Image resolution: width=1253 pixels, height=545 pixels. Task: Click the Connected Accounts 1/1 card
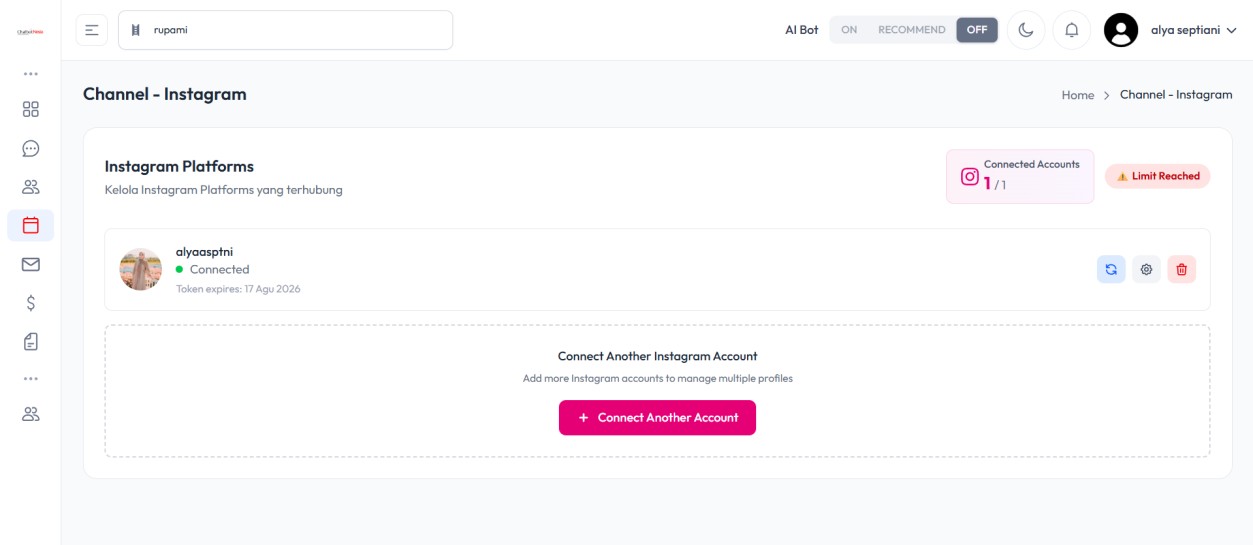click(1020, 177)
